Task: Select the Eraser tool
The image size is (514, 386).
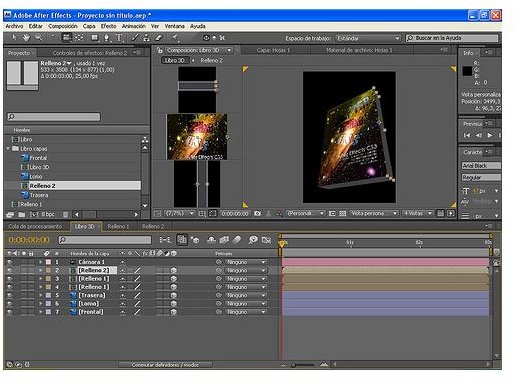Action: pyautogui.click(x=159, y=38)
